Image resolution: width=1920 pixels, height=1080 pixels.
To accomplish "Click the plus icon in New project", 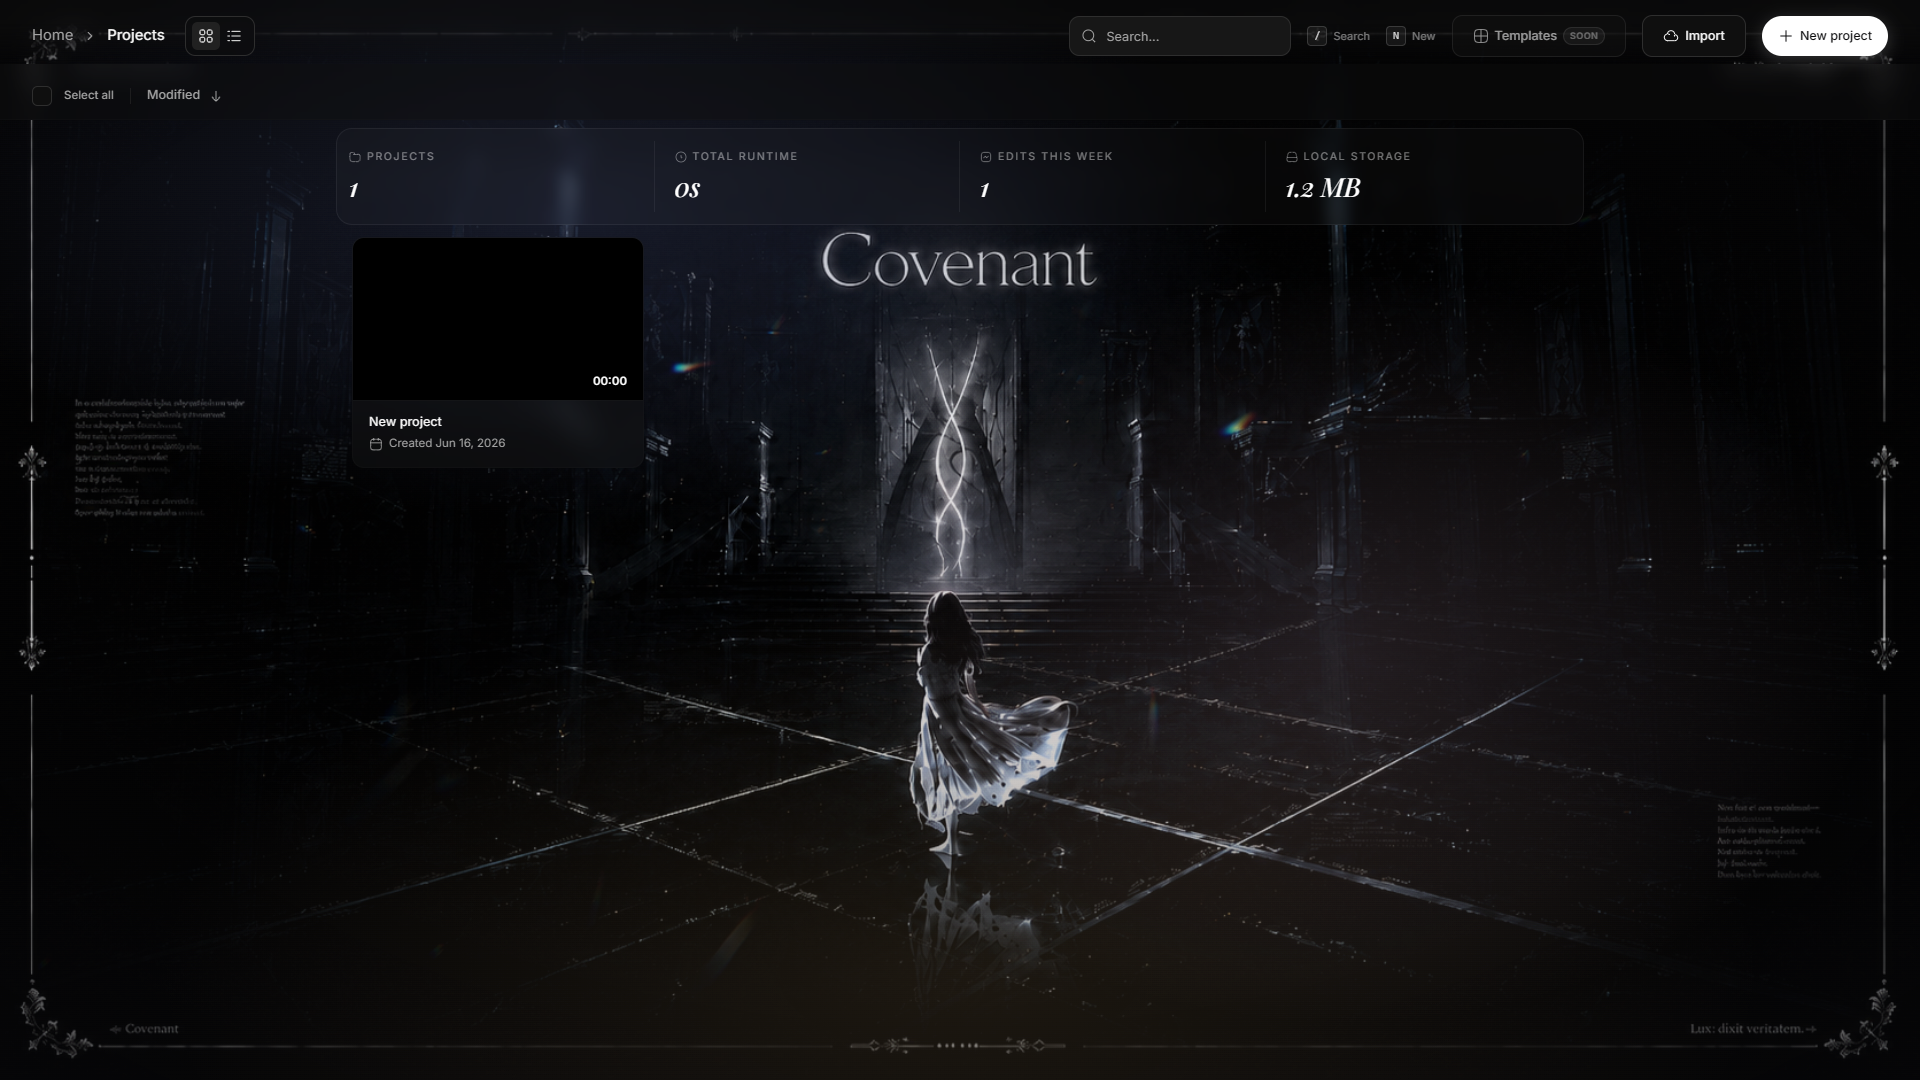I will click(1785, 36).
